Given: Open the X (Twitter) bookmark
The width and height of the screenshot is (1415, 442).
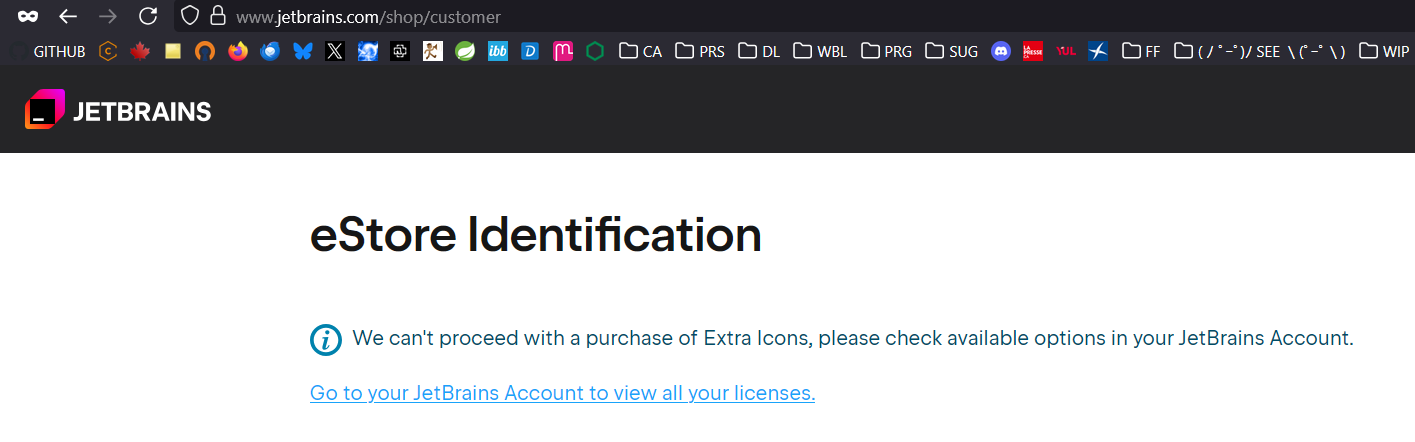Looking at the screenshot, I should 335,51.
